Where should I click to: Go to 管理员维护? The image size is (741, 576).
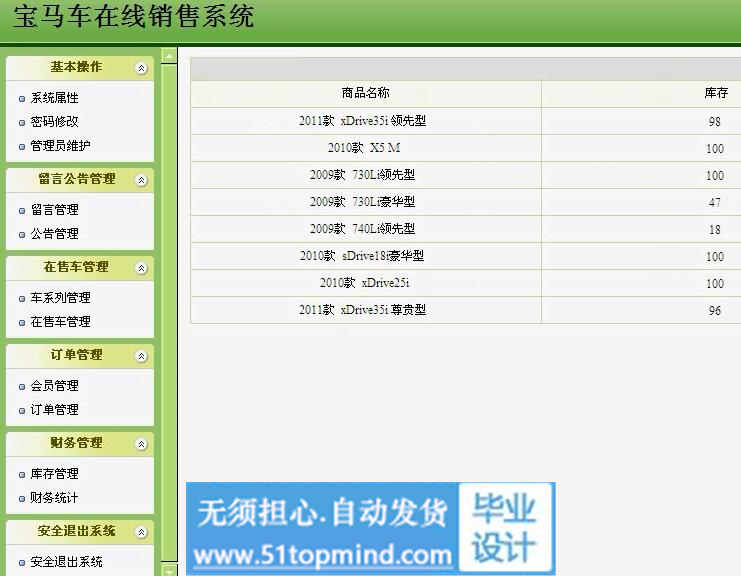(x=60, y=146)
